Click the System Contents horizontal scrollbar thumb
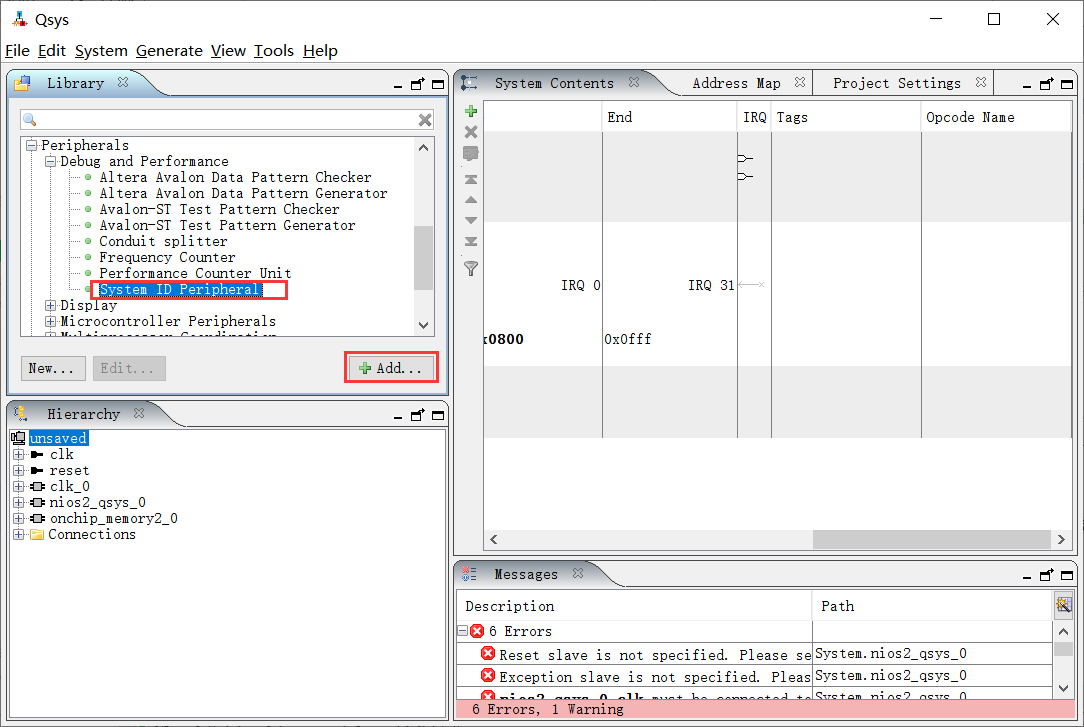 pos(931,539)
